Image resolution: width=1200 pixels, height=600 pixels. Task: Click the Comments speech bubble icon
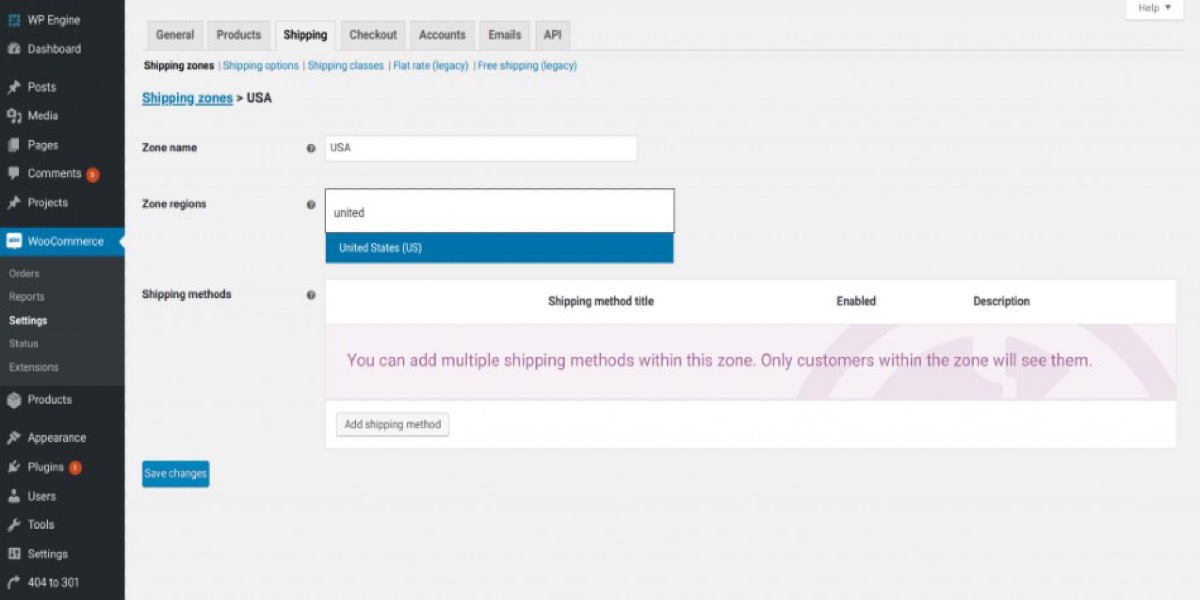(x=14, y=173)
